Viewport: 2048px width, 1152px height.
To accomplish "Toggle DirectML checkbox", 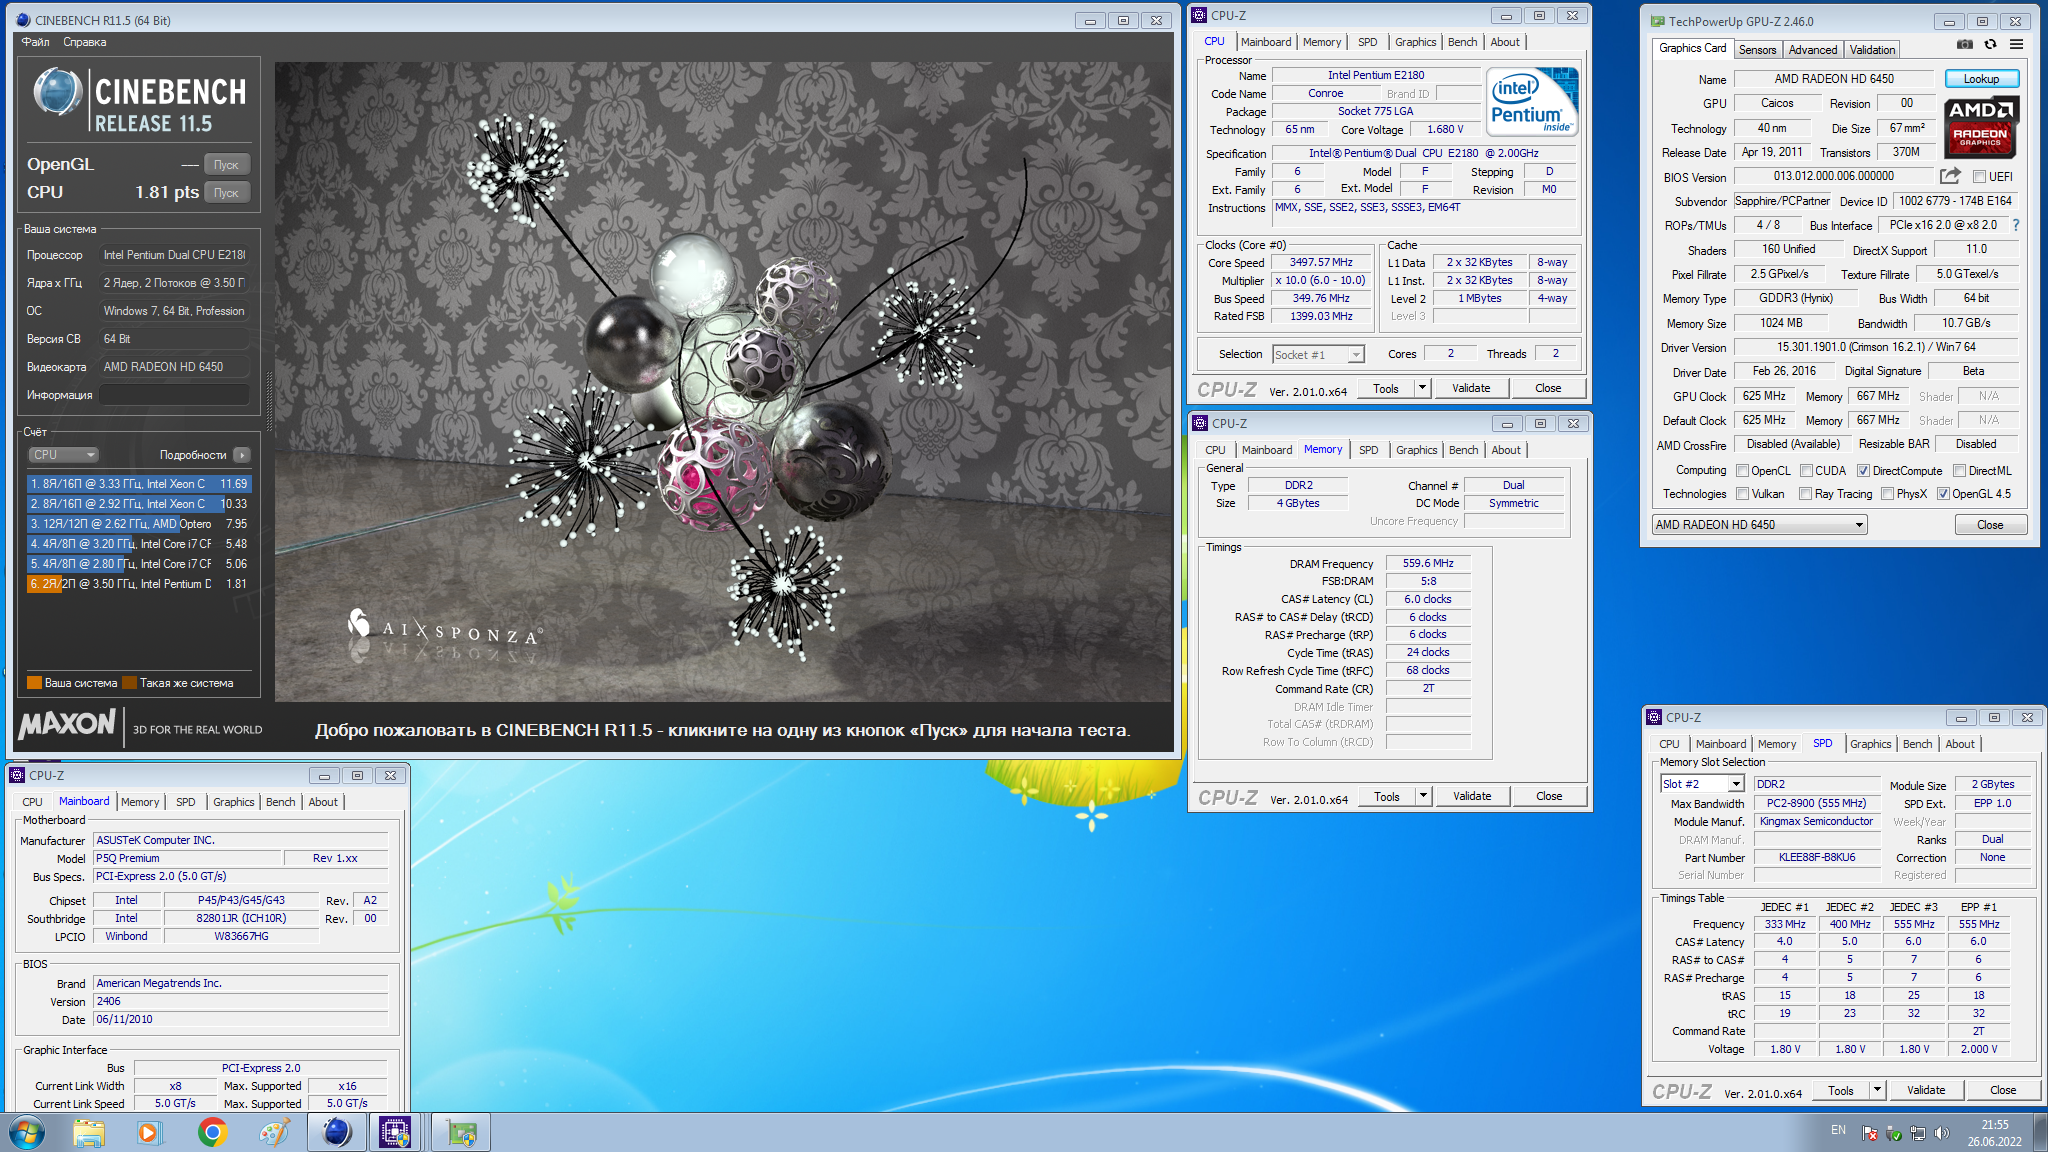I will point(1959,471).
